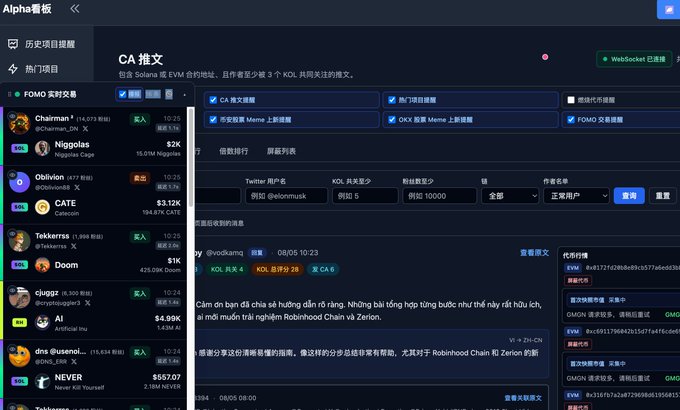Image resolution: width=680 pixels, height=410 pixels.
Task: Open 链 dropdown showing 全部
Action: 510,196
